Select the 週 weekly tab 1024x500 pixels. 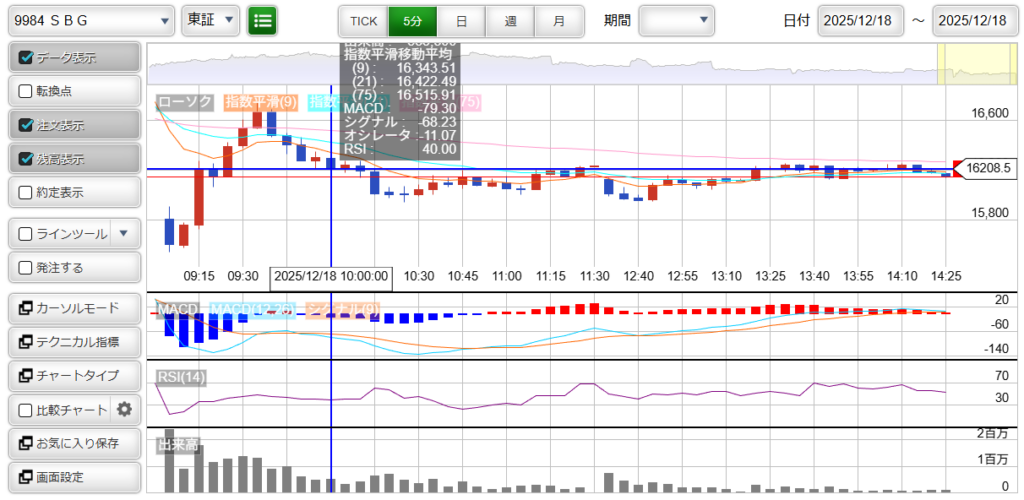510,20
